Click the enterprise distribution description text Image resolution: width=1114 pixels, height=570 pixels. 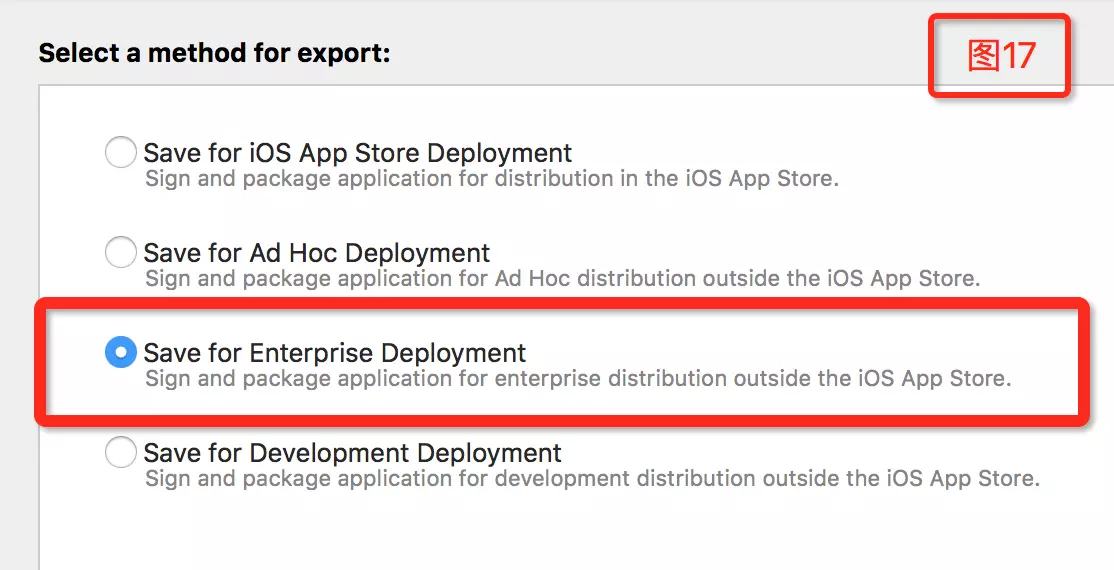point(578,379)
